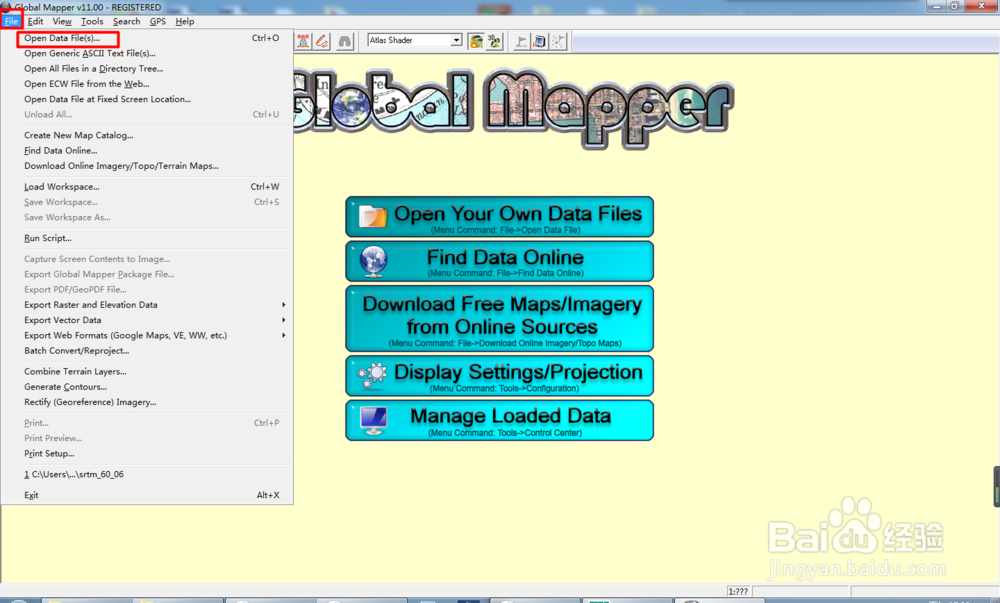Open the Atlas Shader dropdown
The image size is (1000, 603).
coord(456,40)
